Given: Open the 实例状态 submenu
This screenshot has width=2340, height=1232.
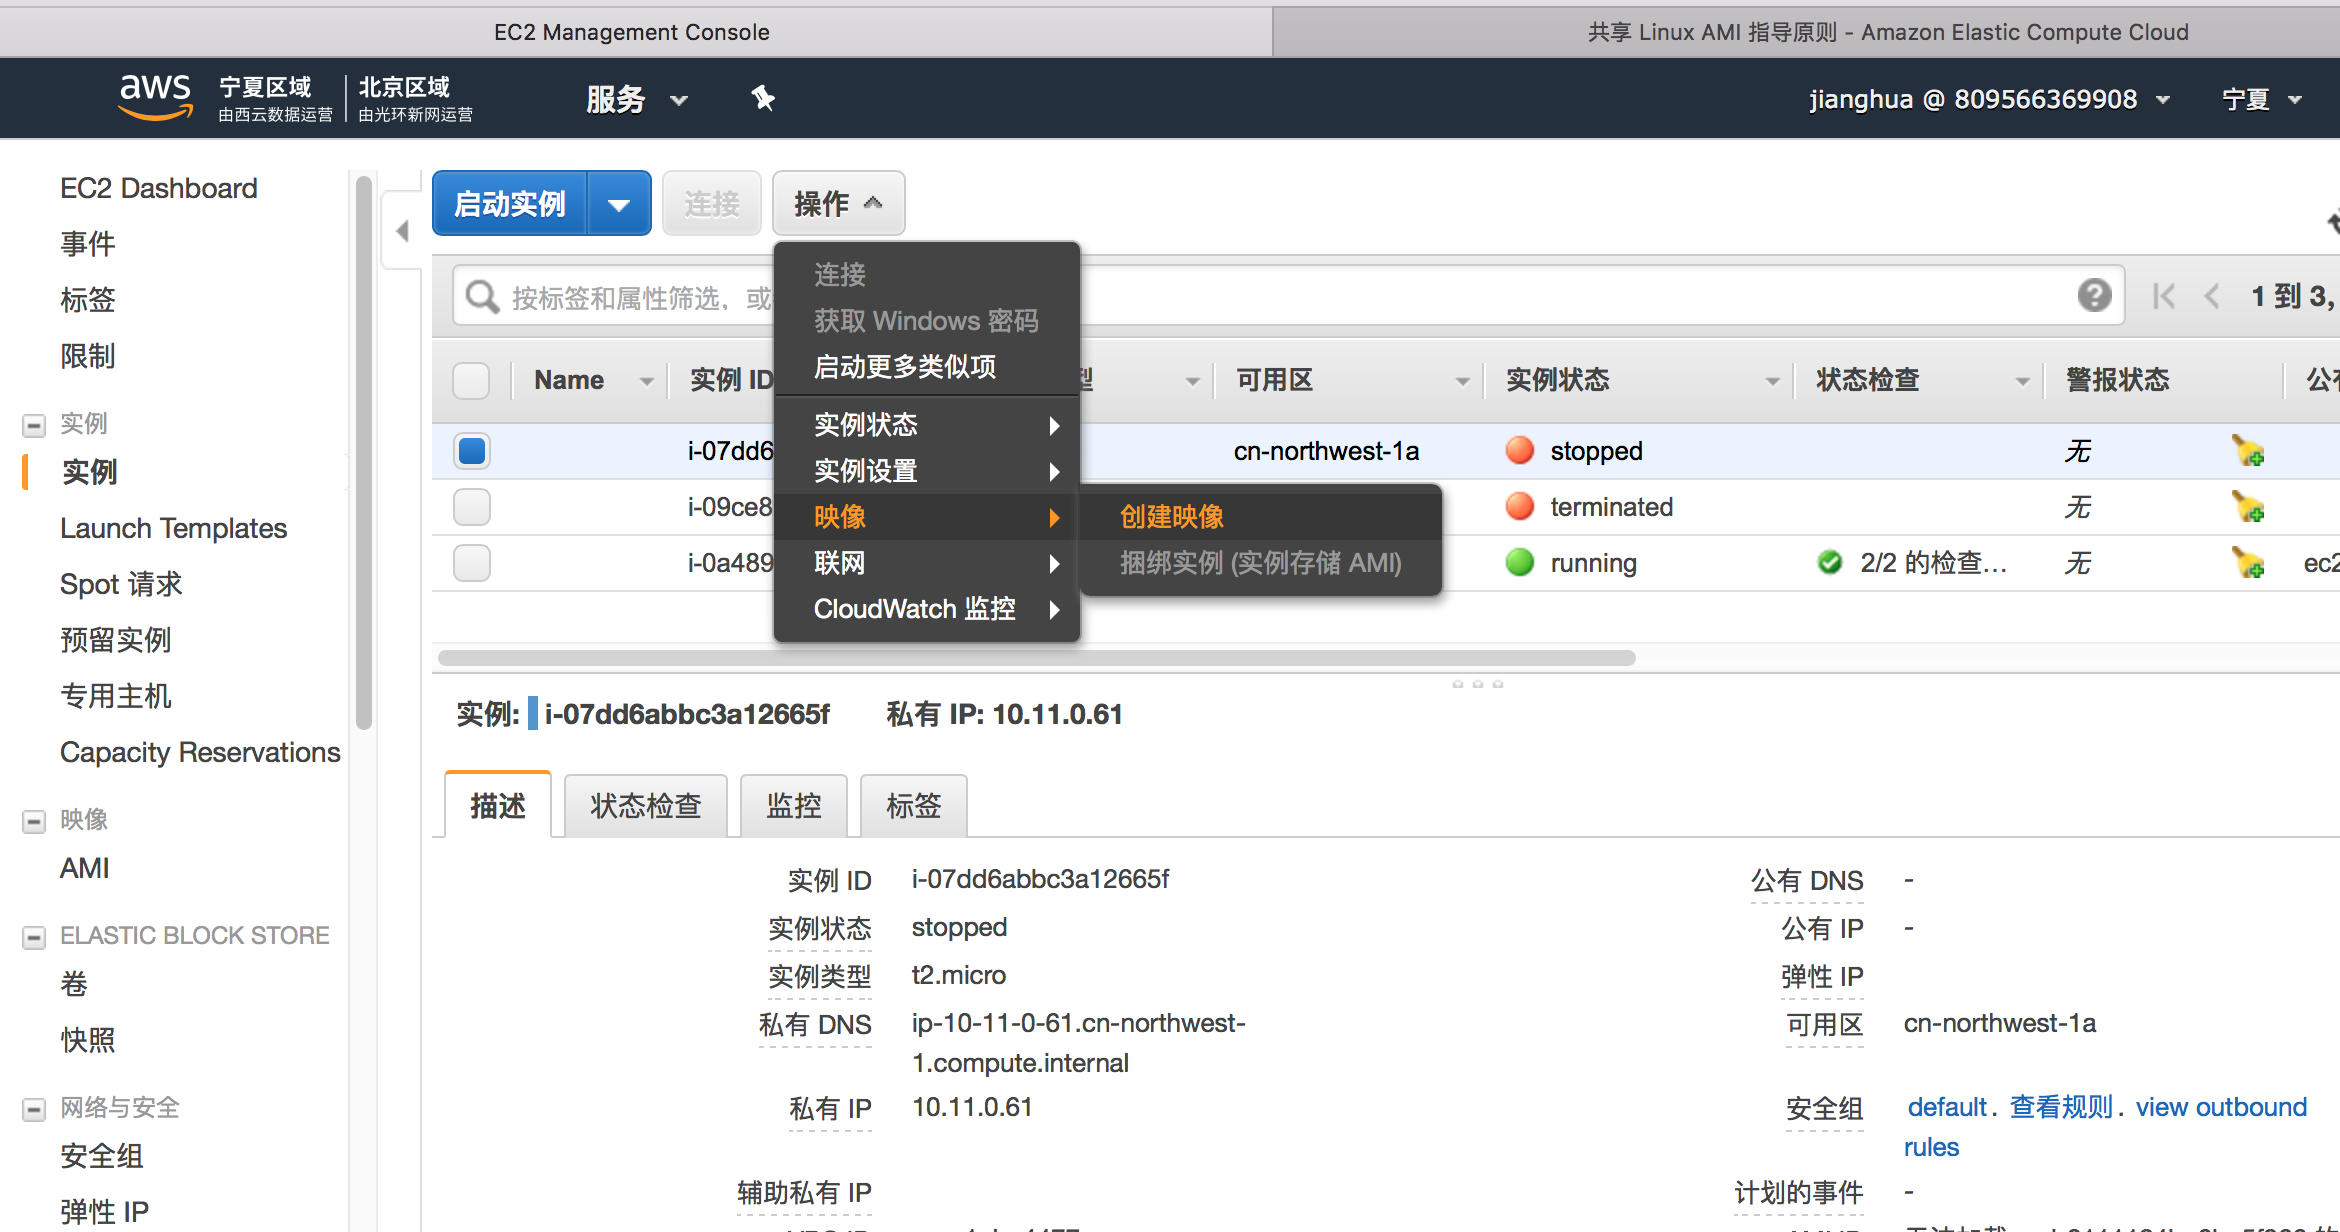Looking at the screenshot, I should (926, 425).
